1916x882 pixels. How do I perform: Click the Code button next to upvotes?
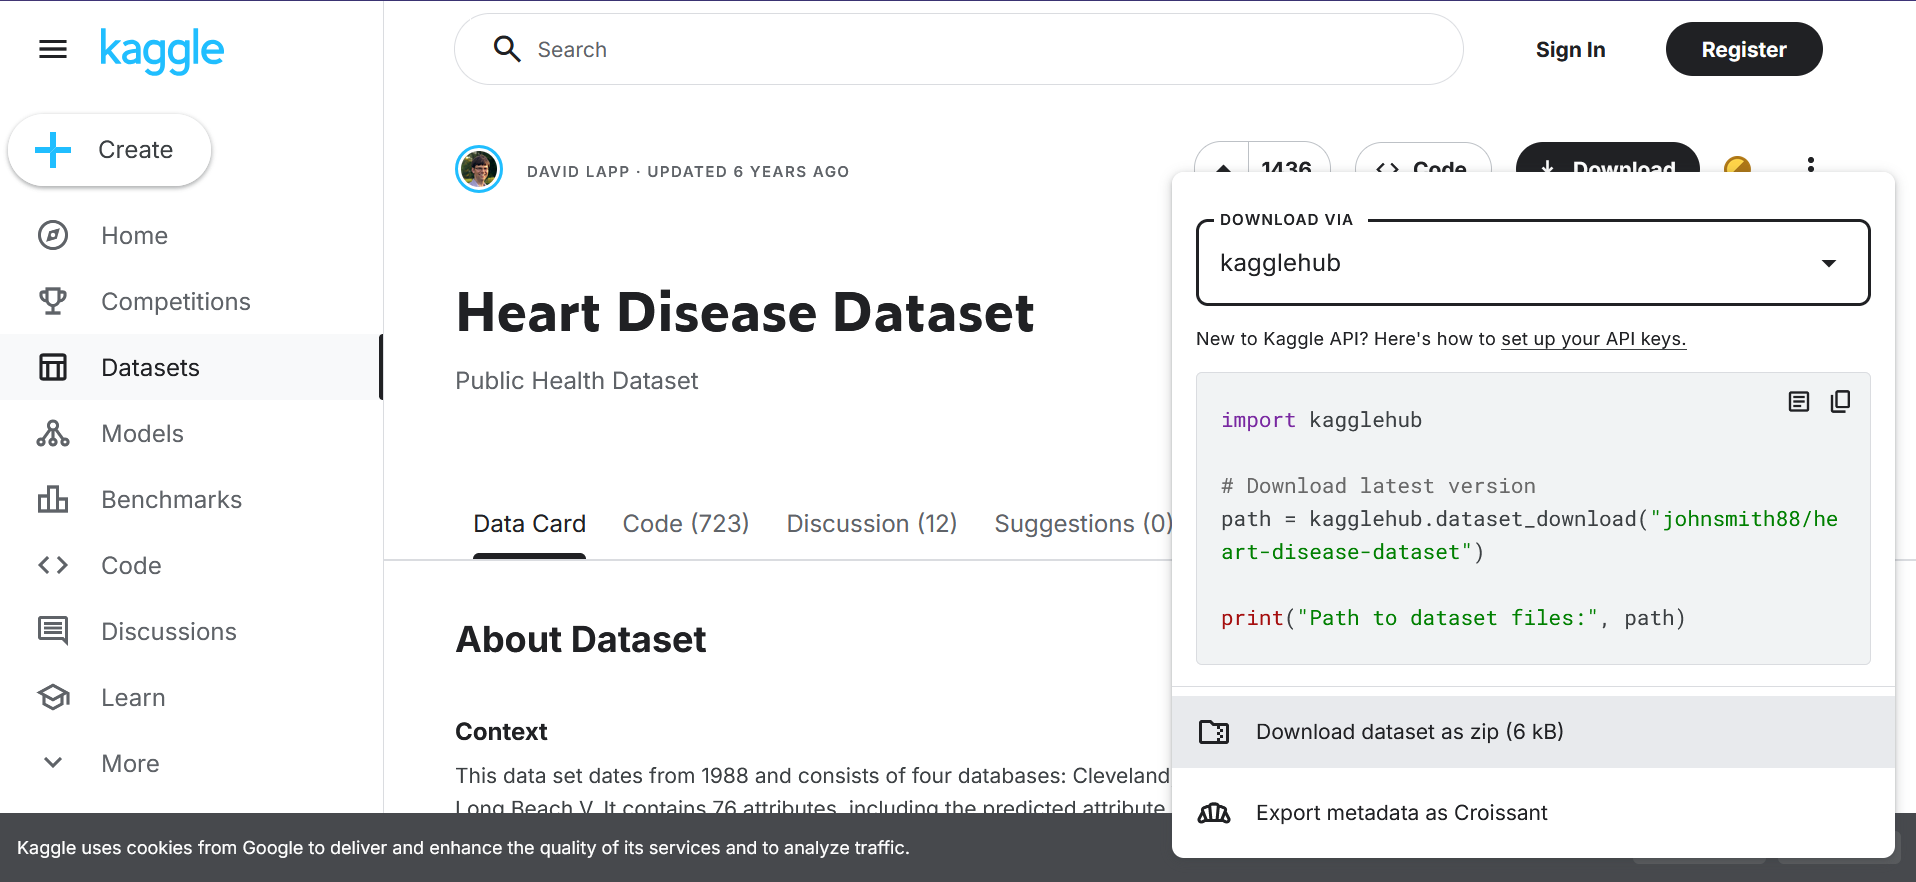1423,160
